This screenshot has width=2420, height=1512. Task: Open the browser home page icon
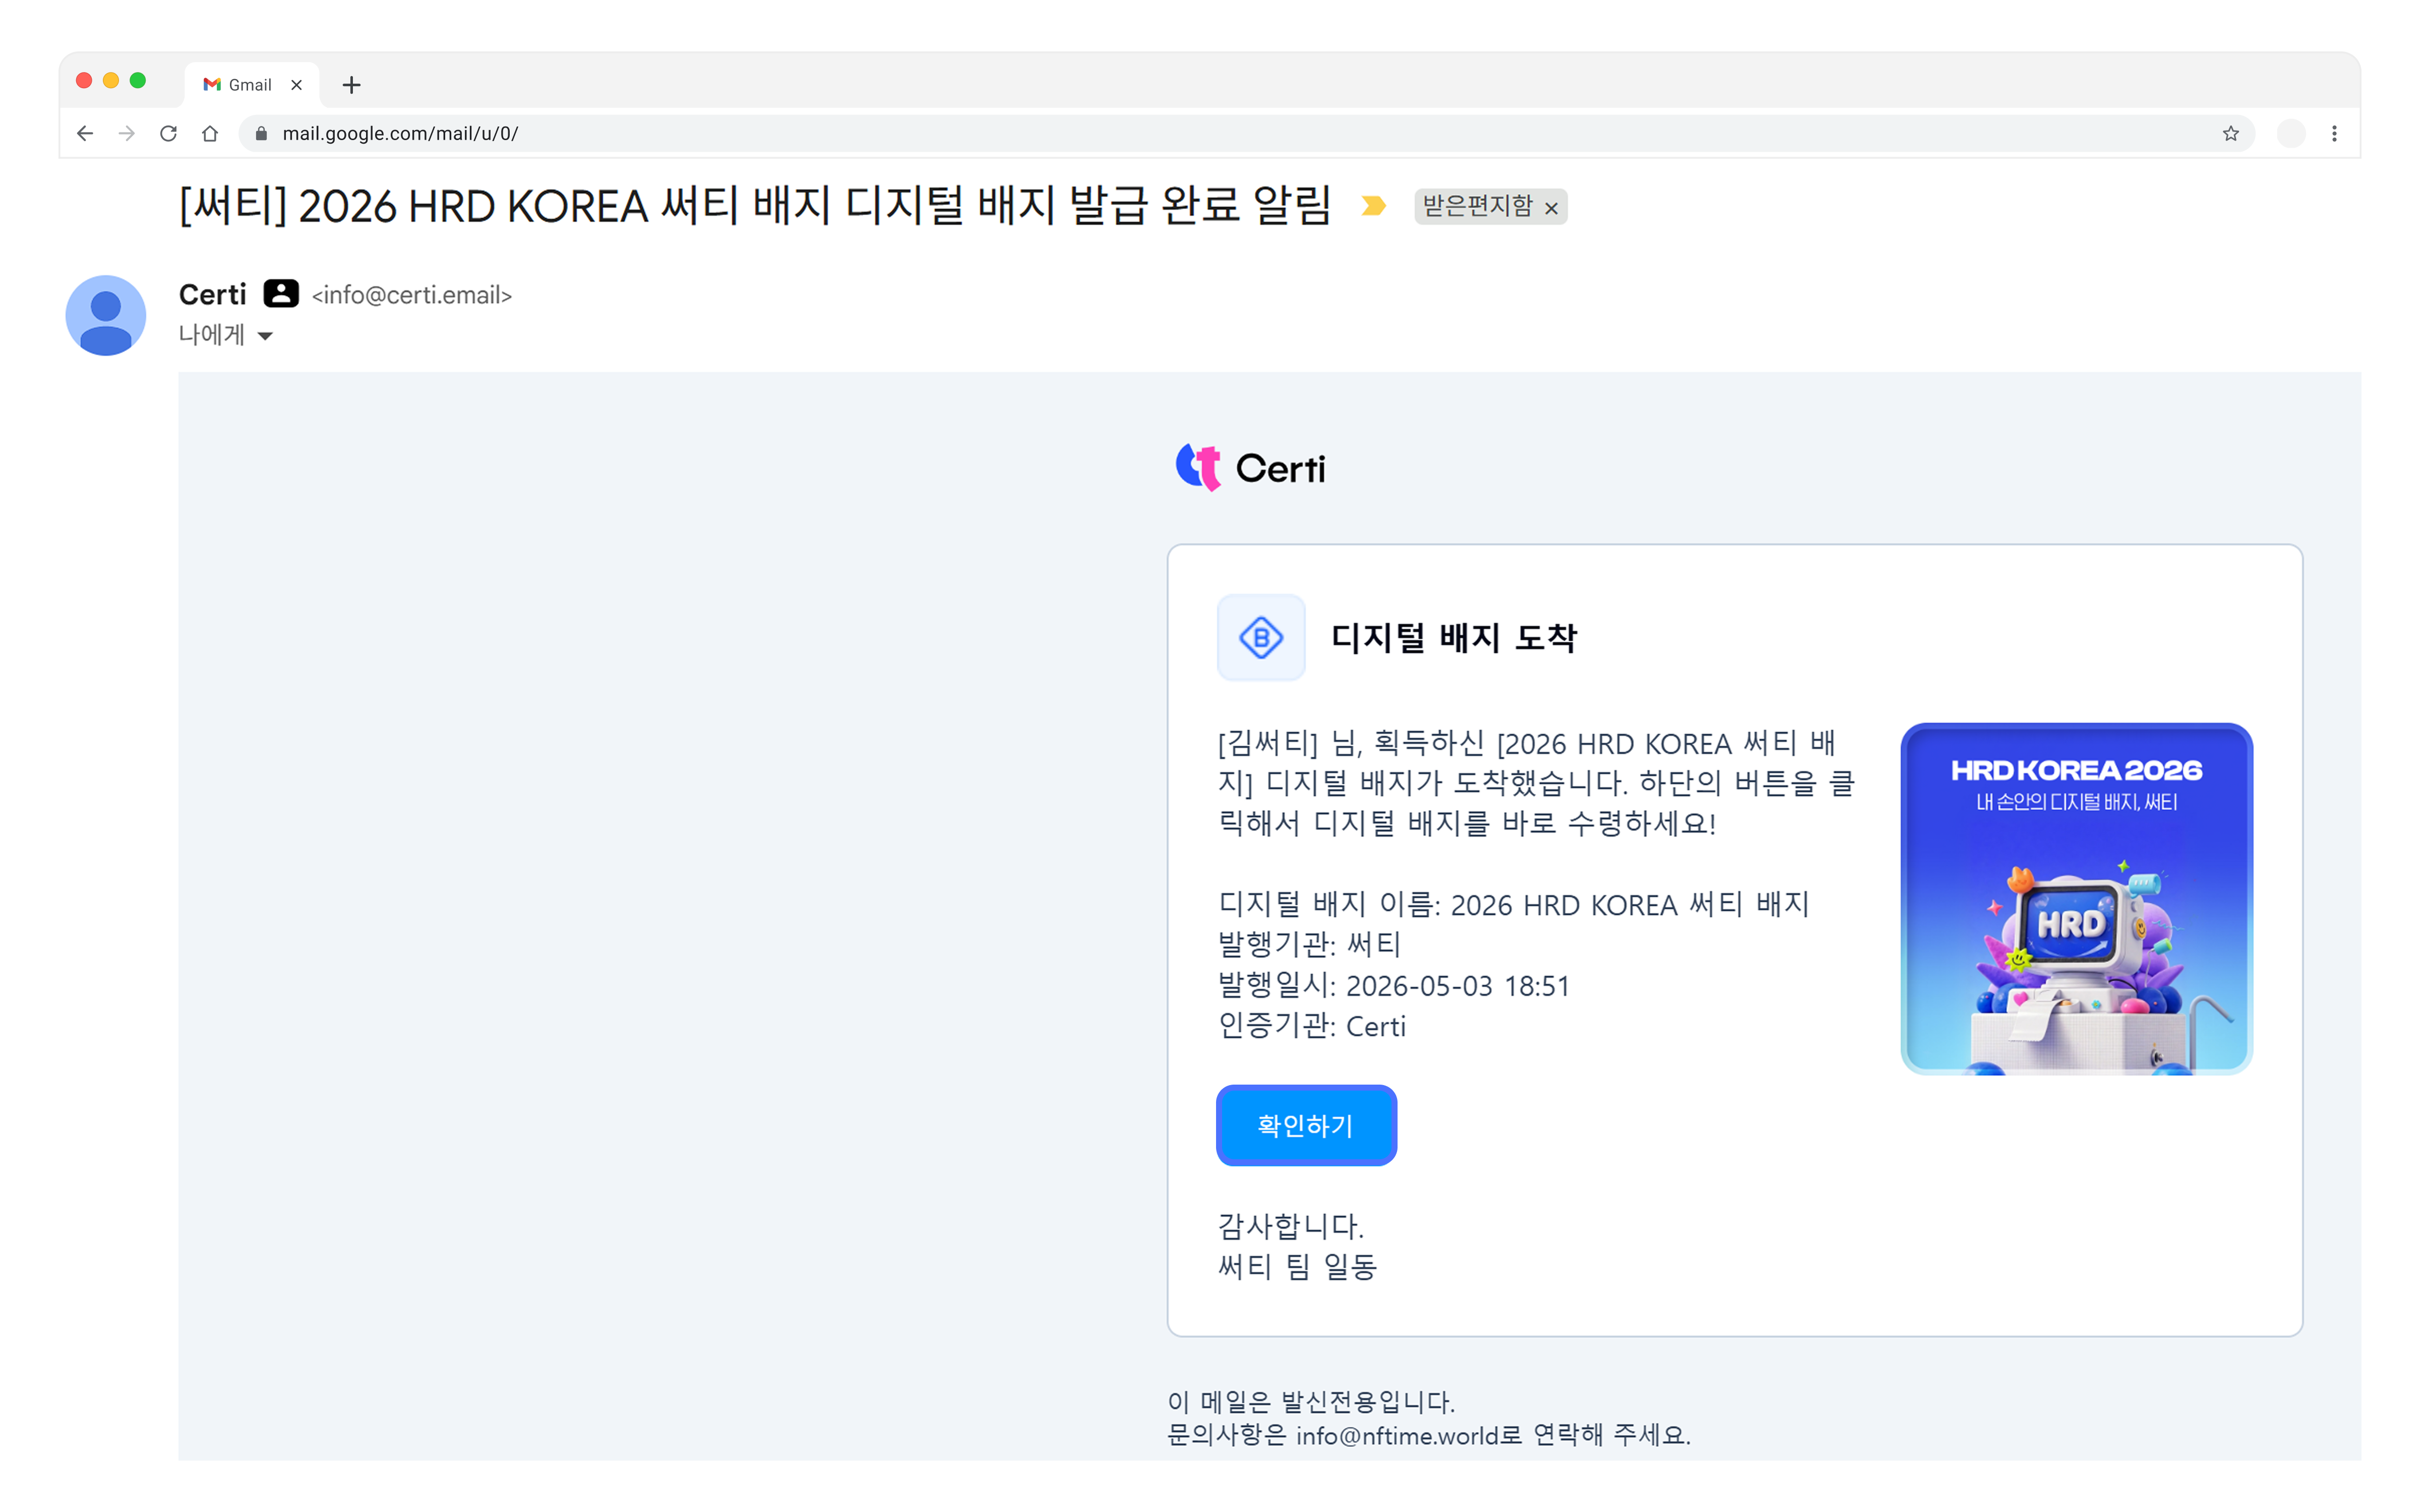pyautogui.click(x=210, y=134)
